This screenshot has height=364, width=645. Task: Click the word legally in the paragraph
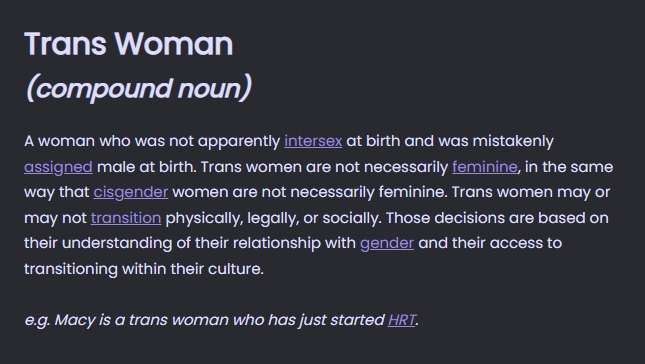tap(273, 218)
